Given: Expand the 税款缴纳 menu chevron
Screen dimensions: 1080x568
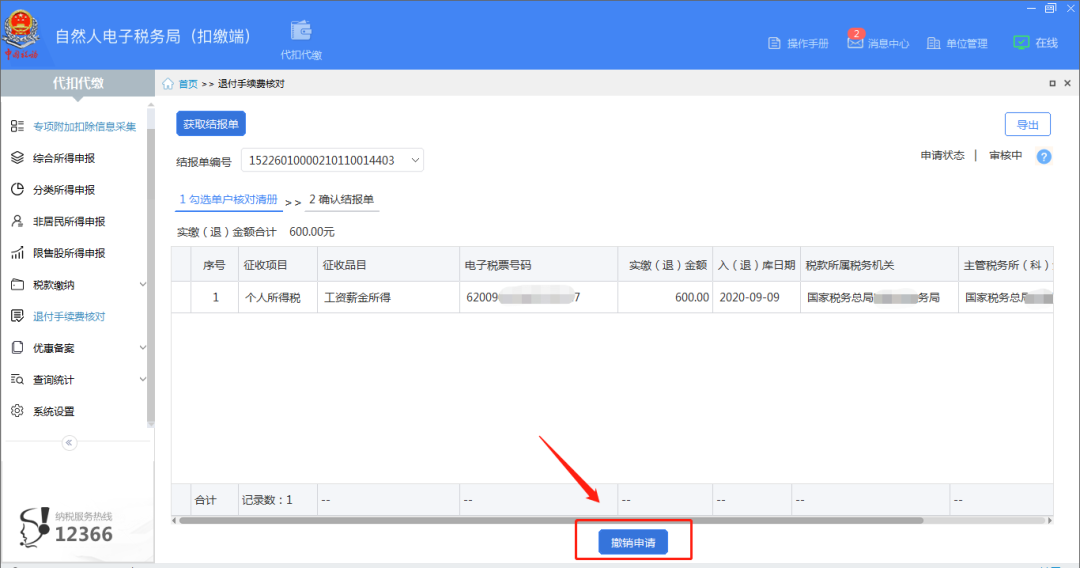Looking at the screenshot, I should (143, 284).
